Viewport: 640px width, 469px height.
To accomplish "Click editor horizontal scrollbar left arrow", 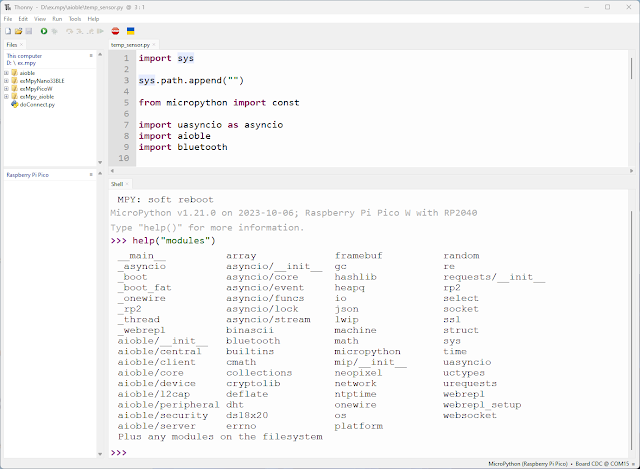I will 112,171.
